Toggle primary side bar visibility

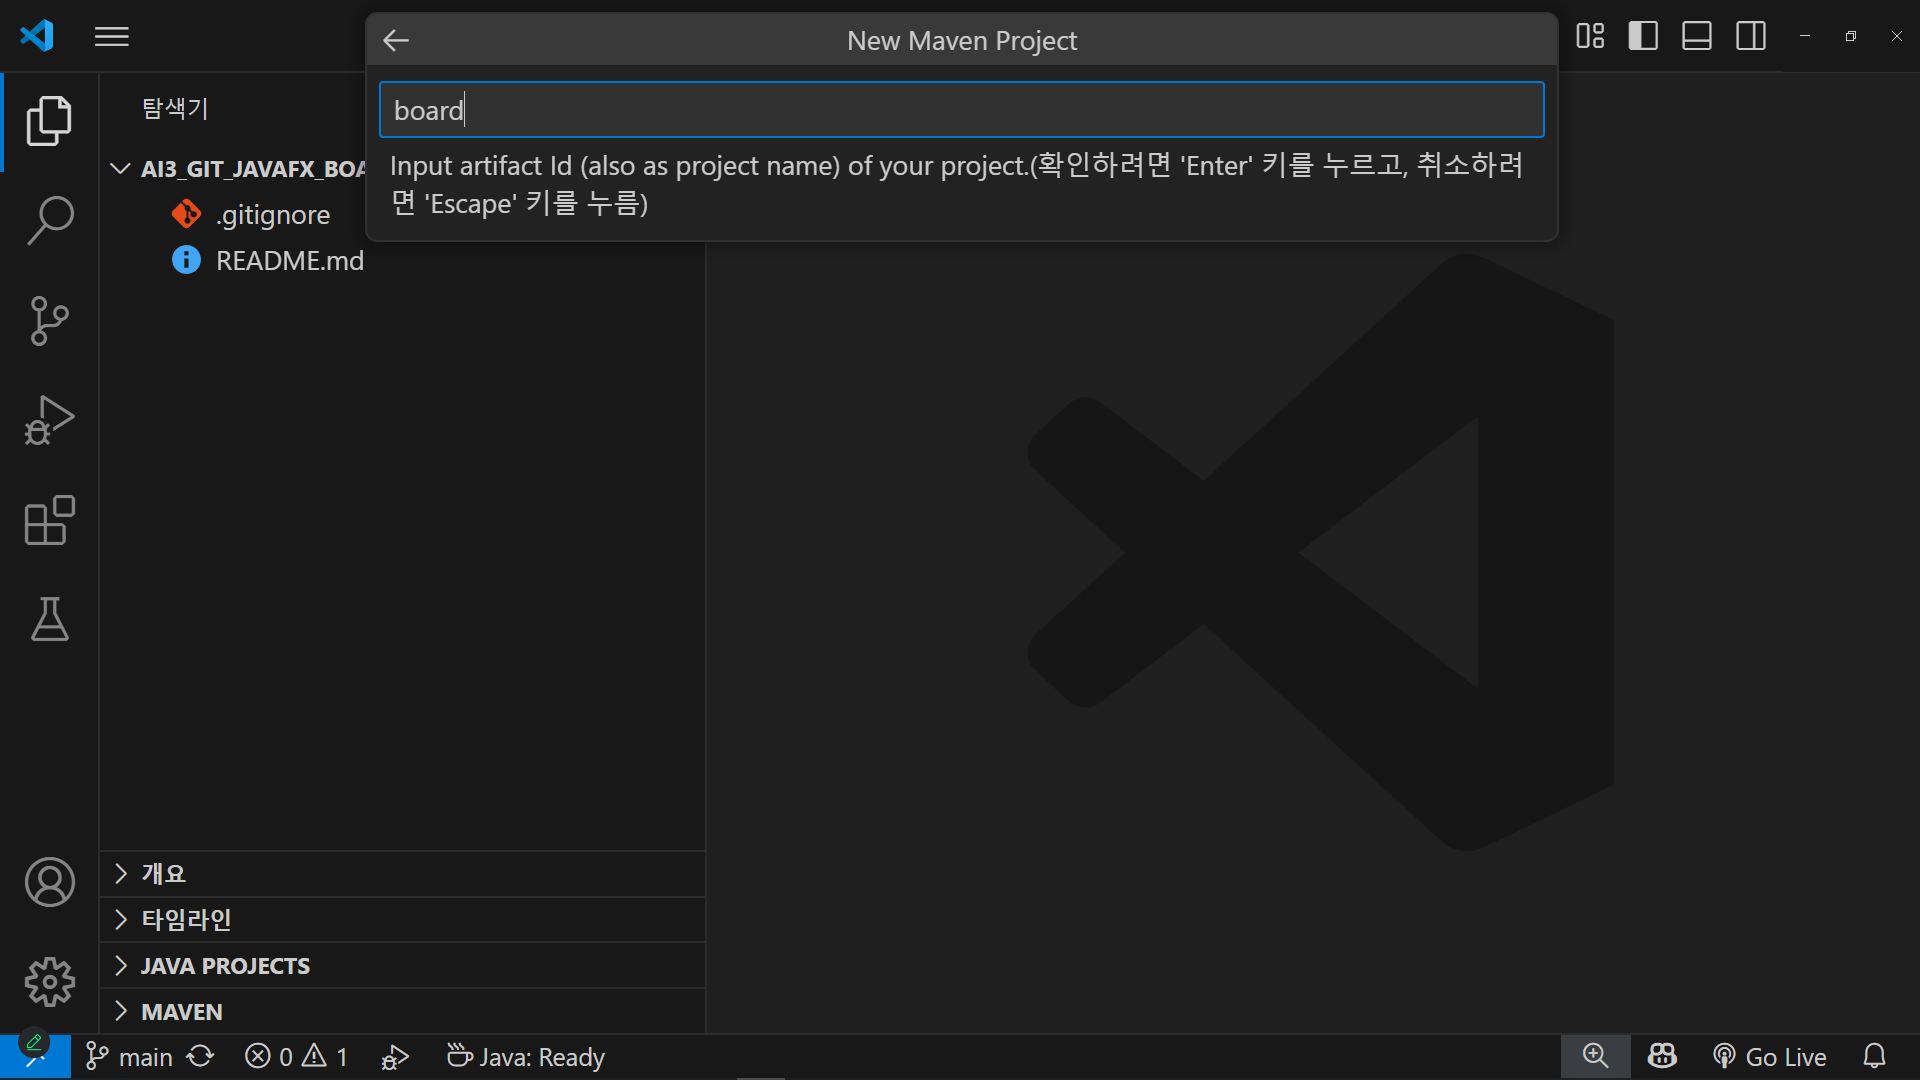pyautogui.click(x=1643, y=36)
